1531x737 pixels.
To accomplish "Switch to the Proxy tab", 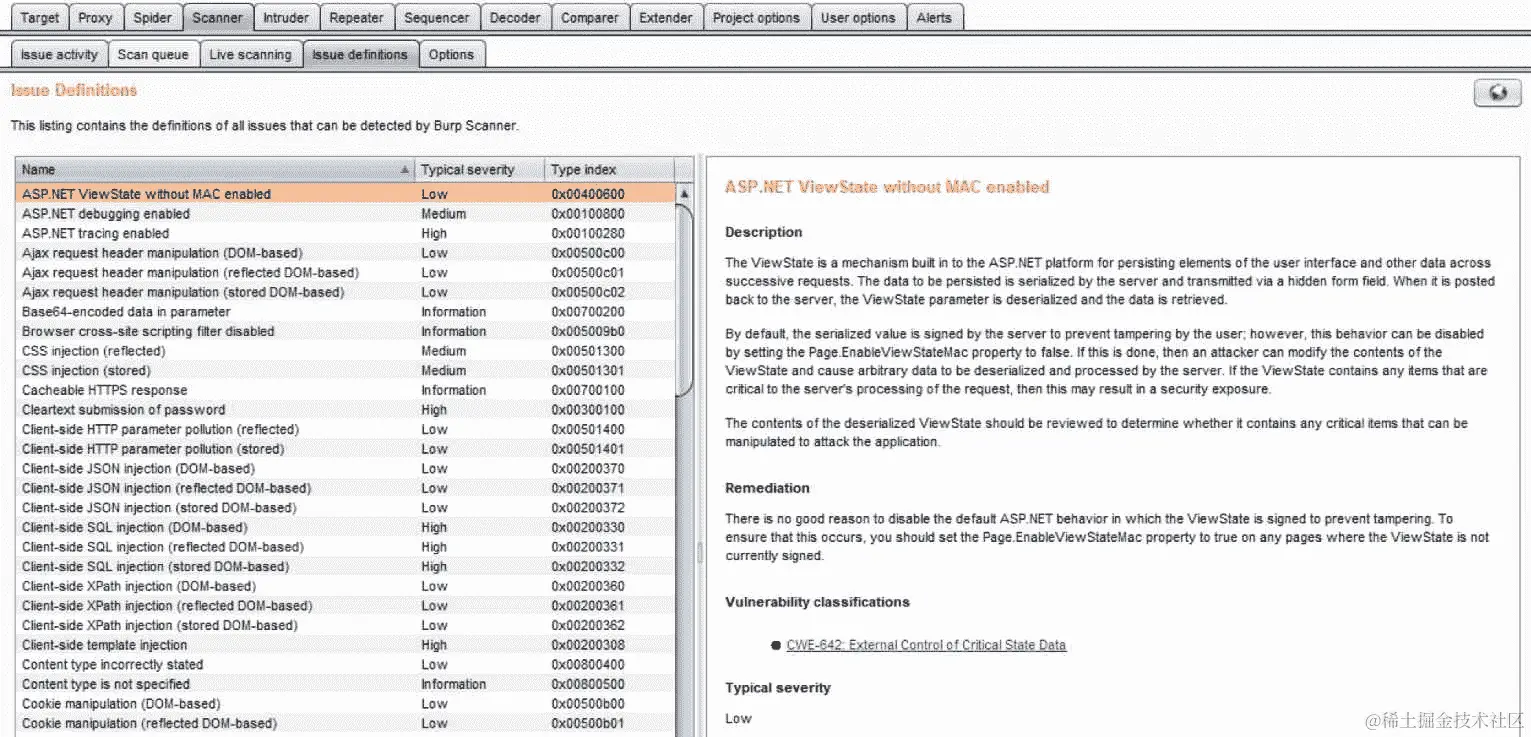I will coord(95,17).
